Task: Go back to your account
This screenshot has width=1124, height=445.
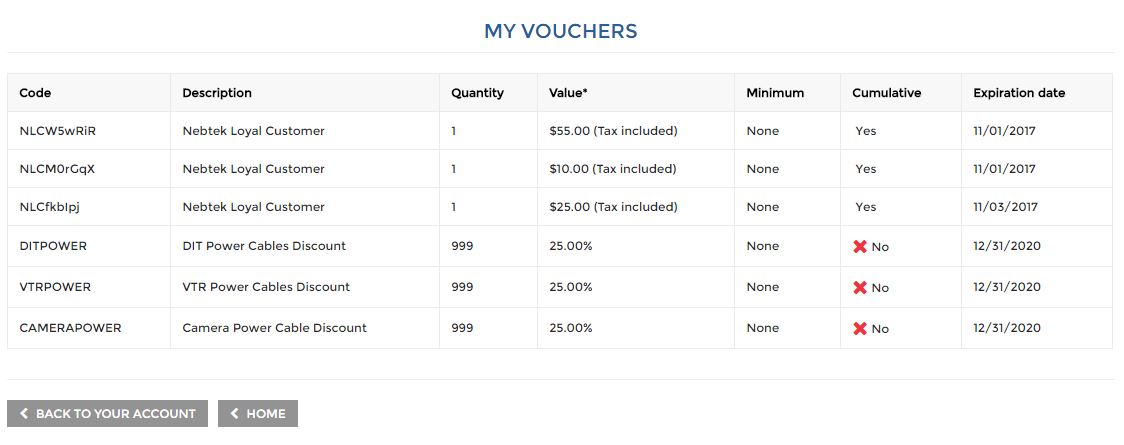Action: pos(108,413)
